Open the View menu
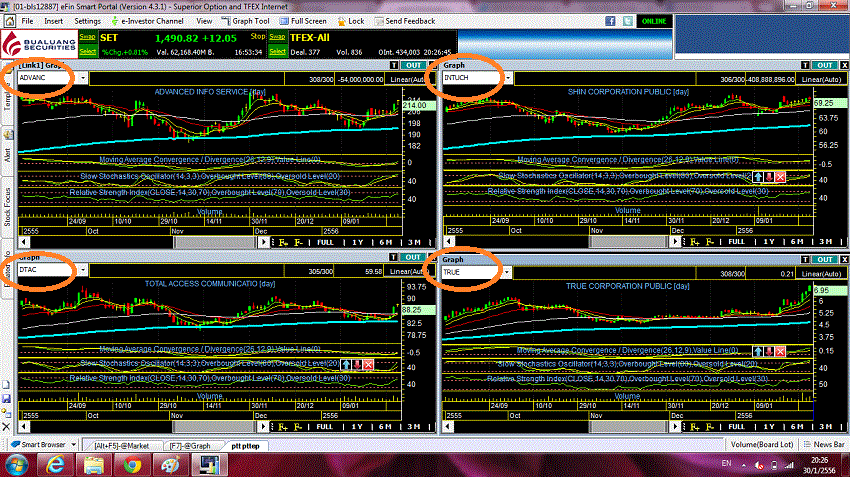The image size is (850, 477). click(204, 21)
